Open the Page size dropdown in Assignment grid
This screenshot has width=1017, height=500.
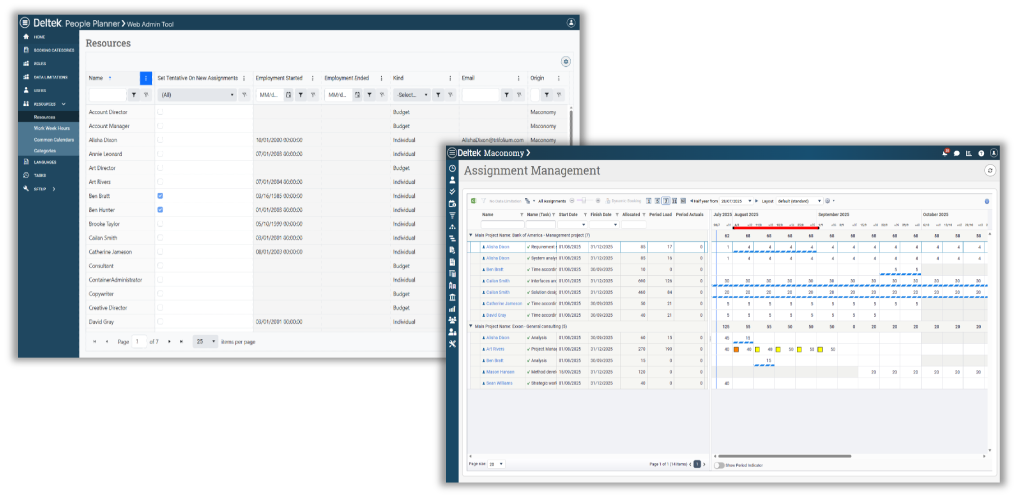tap(496, 464)
